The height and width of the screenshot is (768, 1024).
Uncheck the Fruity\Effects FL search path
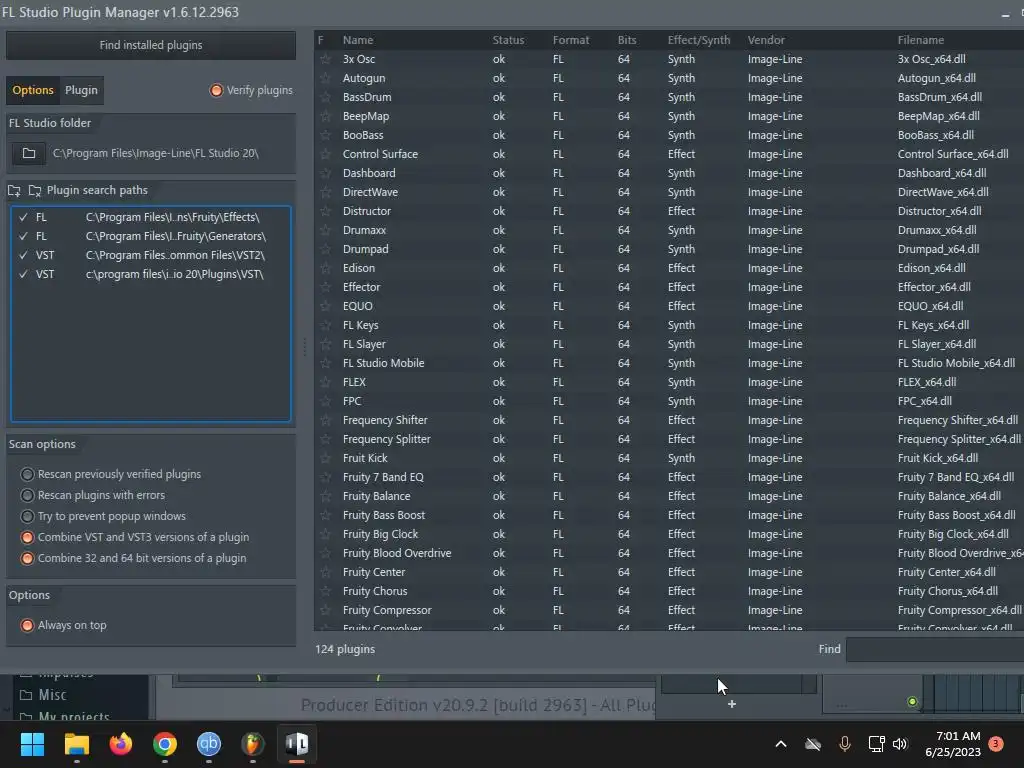24,217
